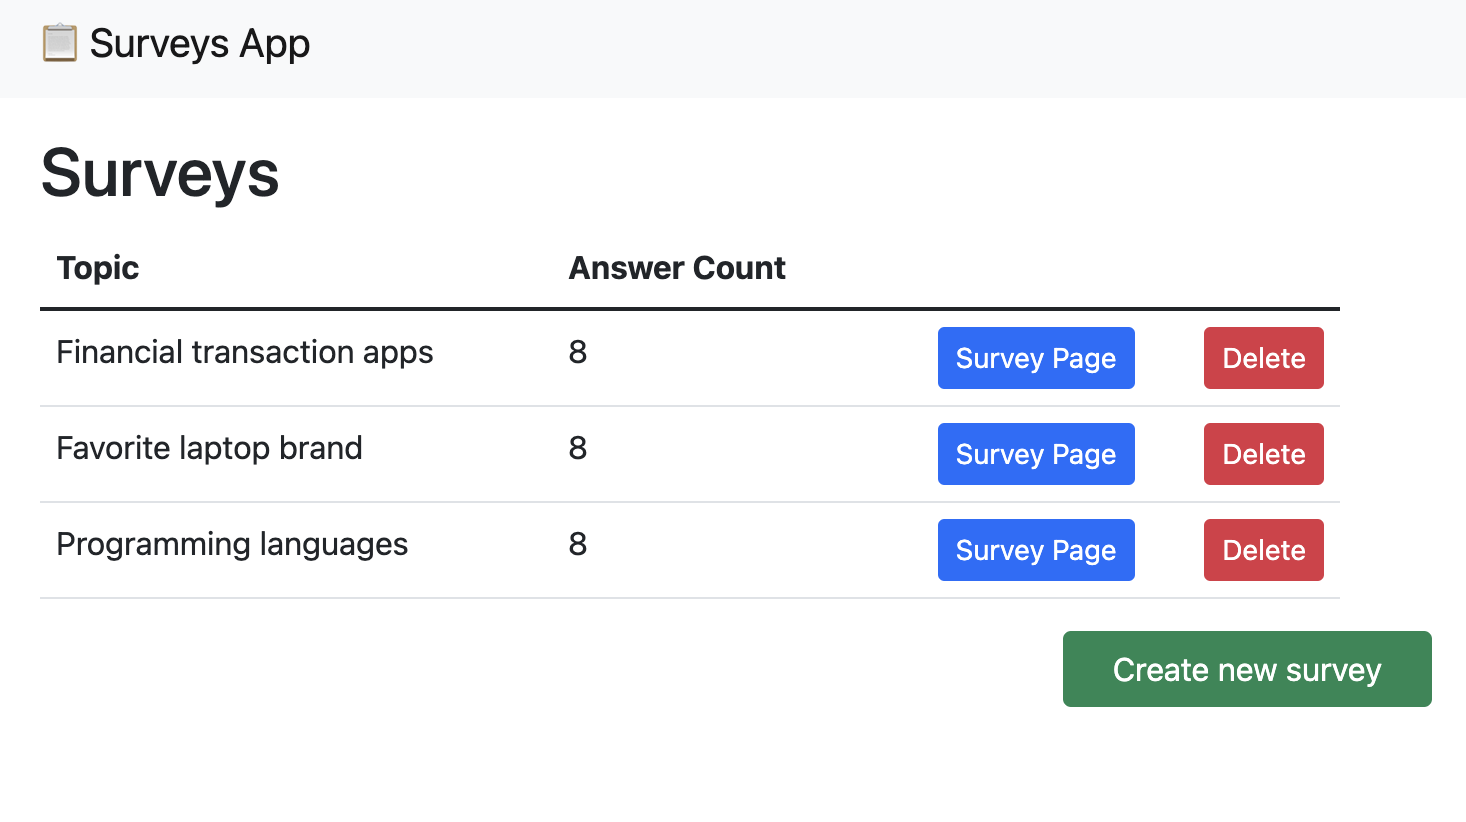The image size is (1466, 822).
Task: Click the answer count for Programming languages
Action: (x=578, y=544)
